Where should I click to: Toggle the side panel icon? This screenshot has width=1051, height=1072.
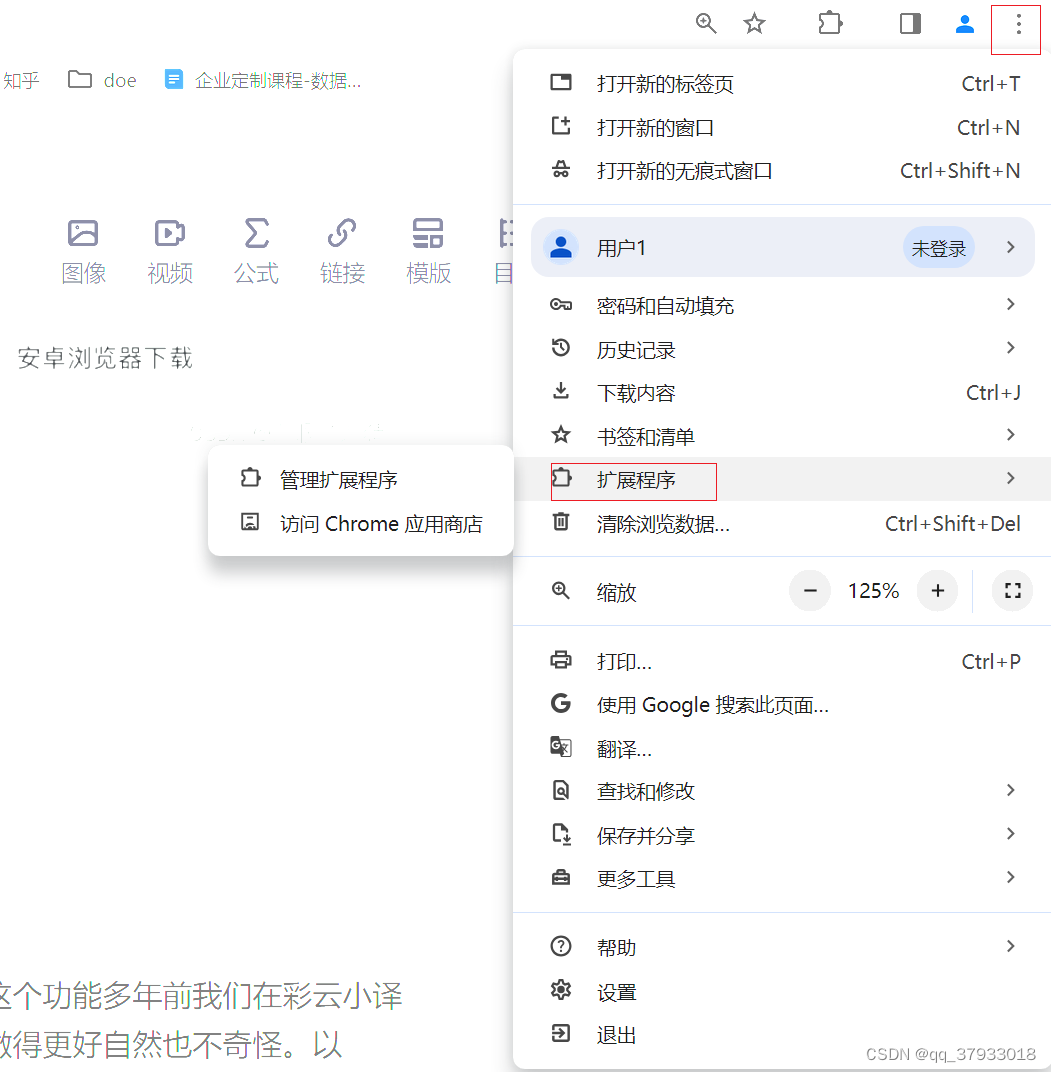(x=910, y=23)
